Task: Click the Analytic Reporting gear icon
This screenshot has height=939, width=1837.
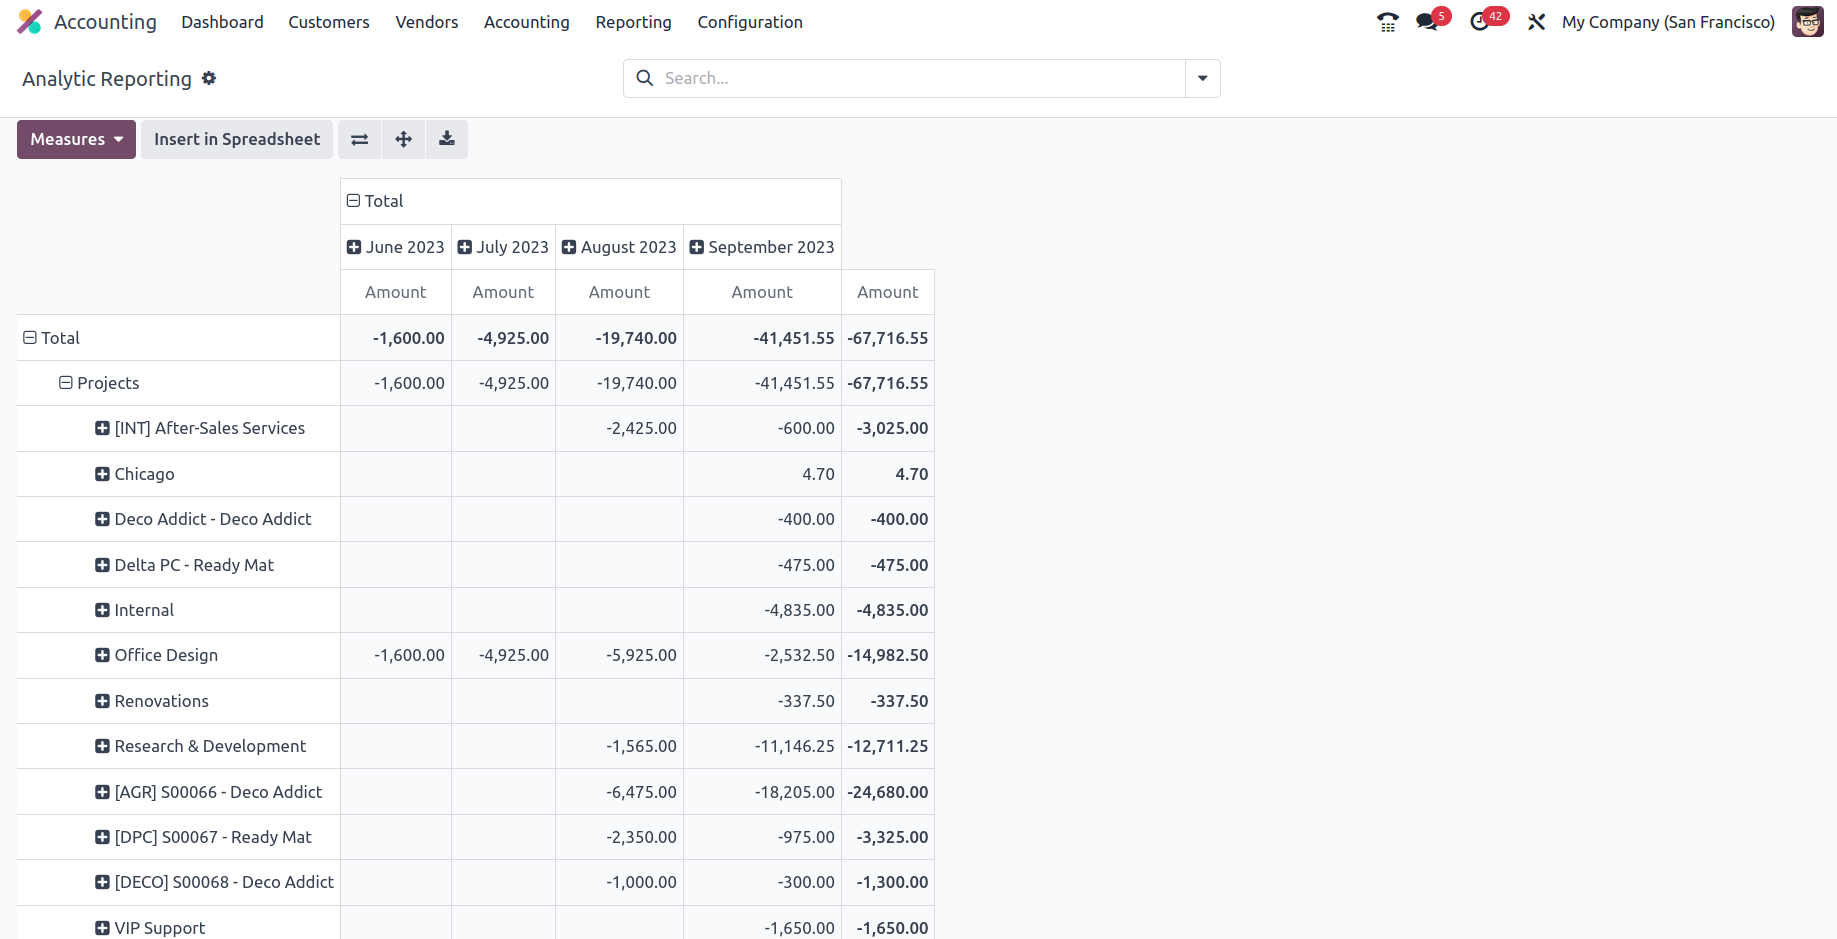Action: click(x=209, y=78)
